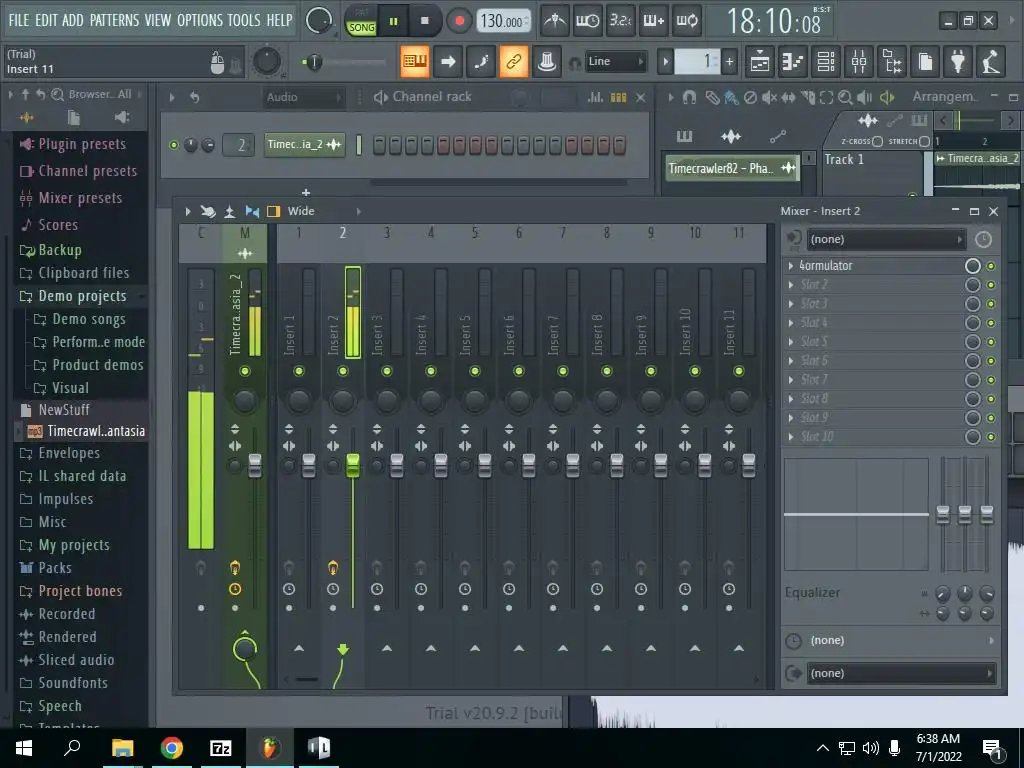The height and width of the screenshot is (768, 1024).
Task: Mute the Timec..ia_2 channel green LED
Action: coord(174,145)
